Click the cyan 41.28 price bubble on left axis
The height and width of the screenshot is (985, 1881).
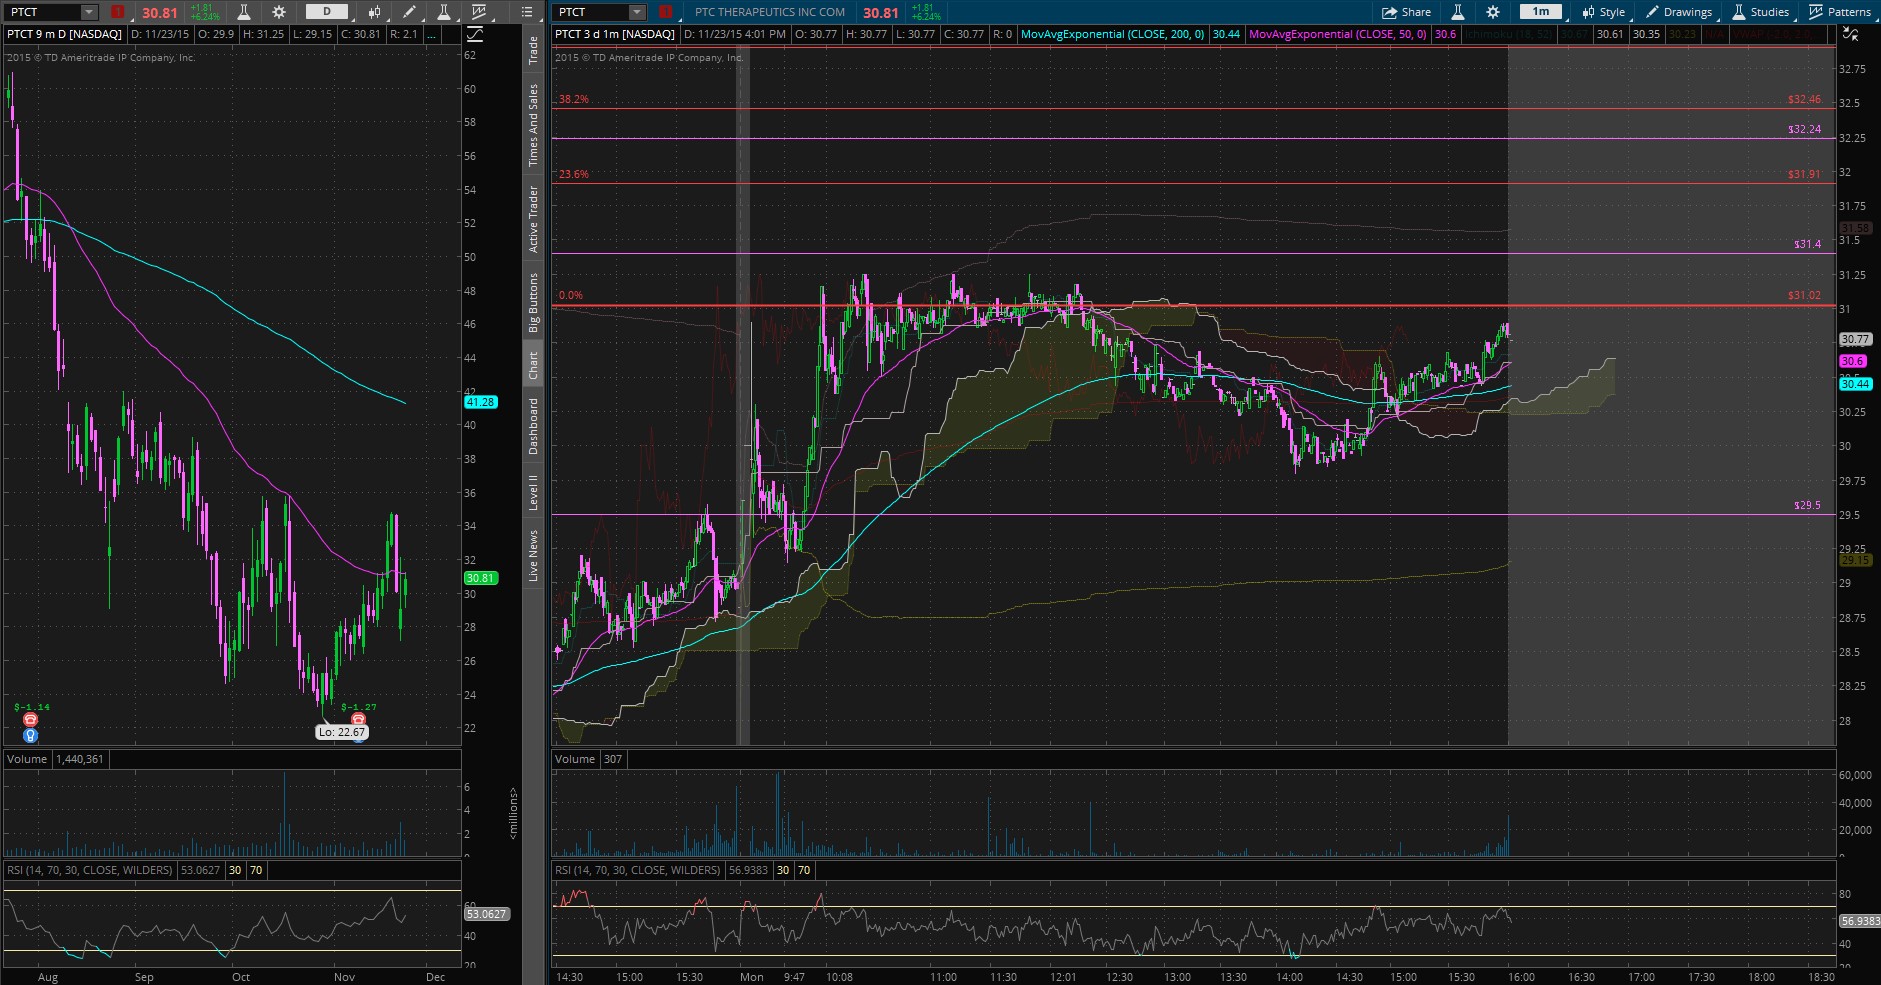tap(480, 402)
